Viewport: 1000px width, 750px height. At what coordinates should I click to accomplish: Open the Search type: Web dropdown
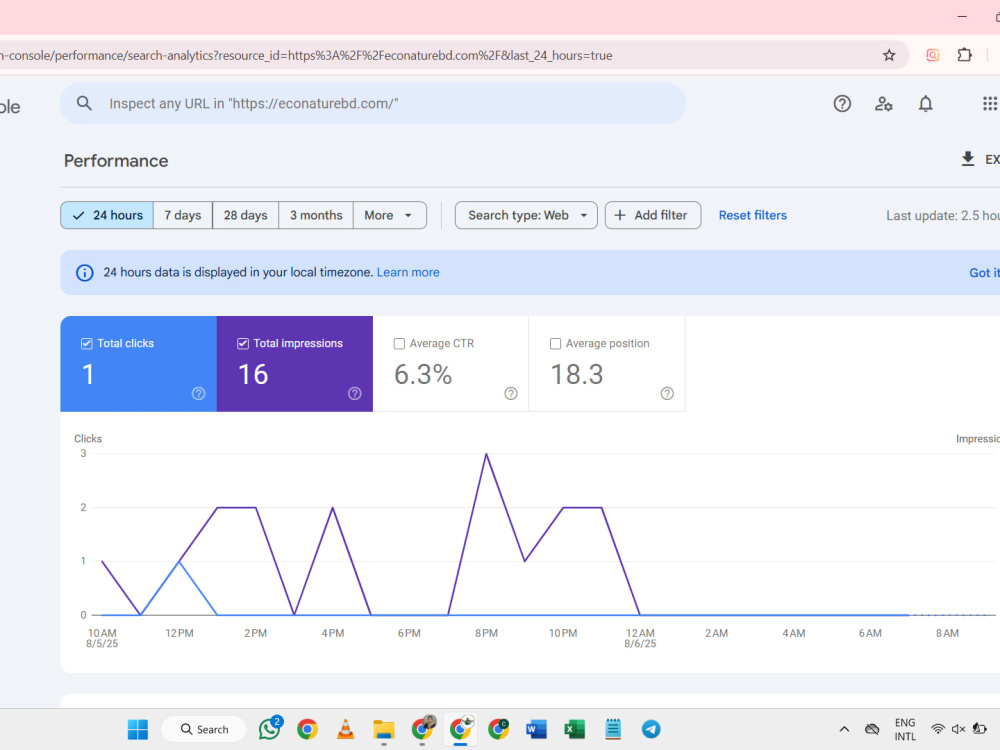tap(526, 216)
